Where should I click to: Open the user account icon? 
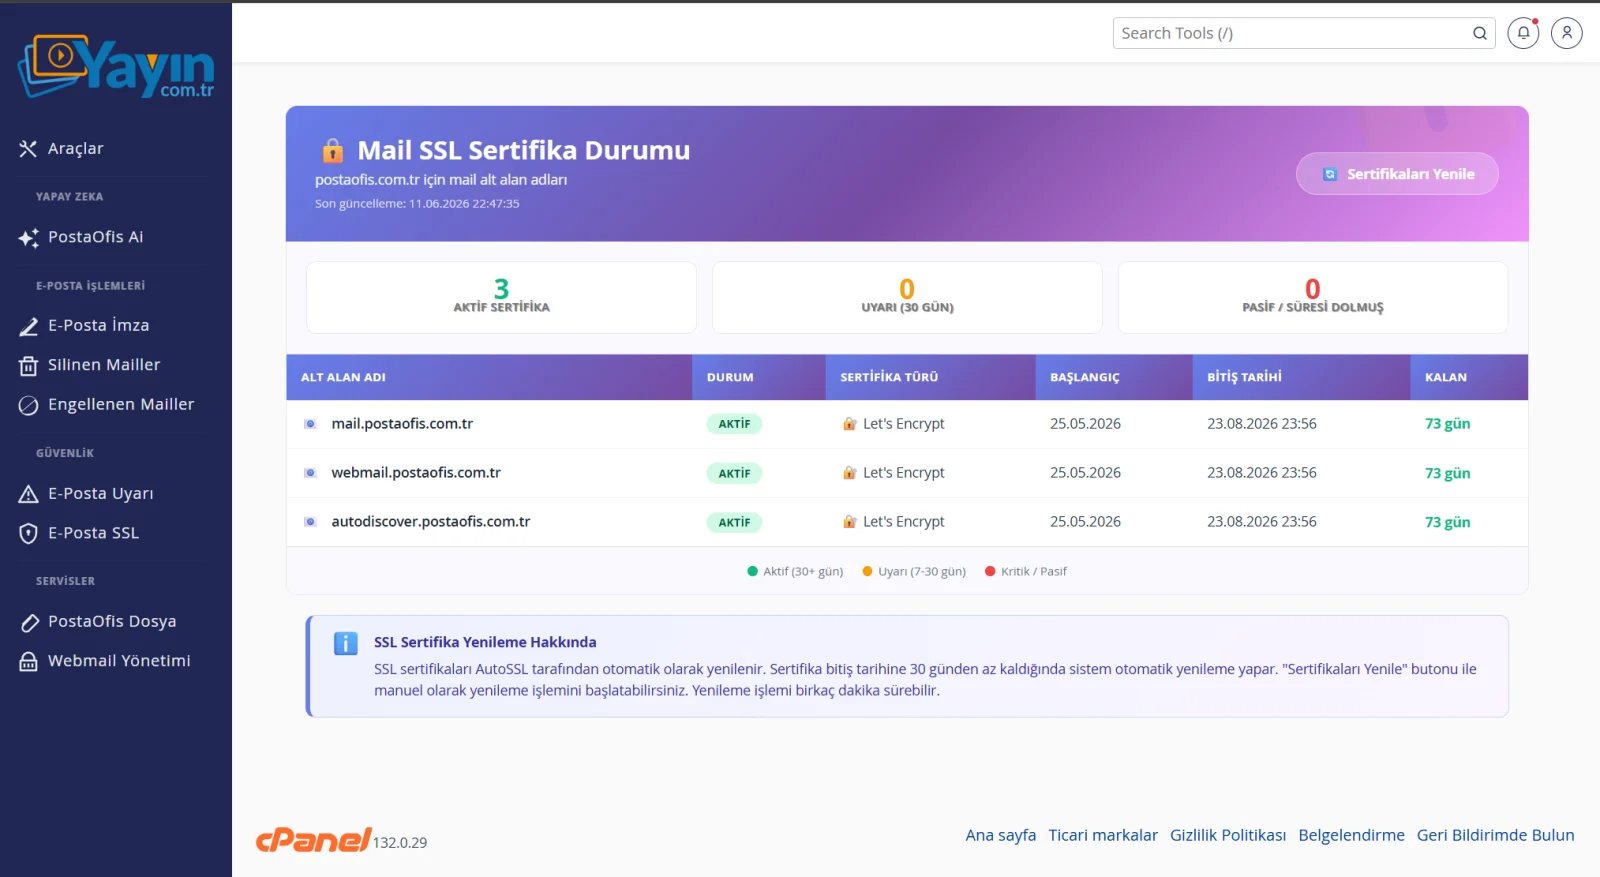pyautogui.click(x=1567, y=33)
